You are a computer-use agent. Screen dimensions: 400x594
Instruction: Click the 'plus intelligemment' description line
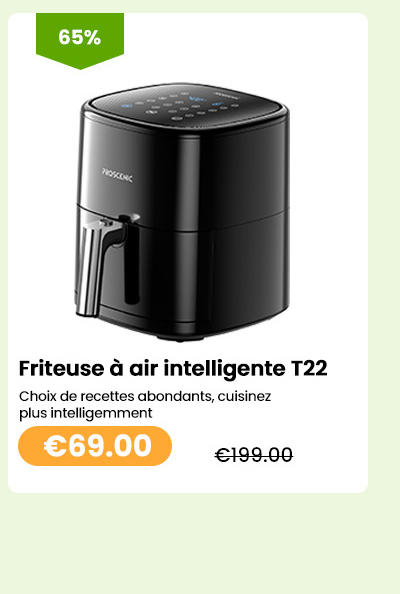[x=86, y=413]
